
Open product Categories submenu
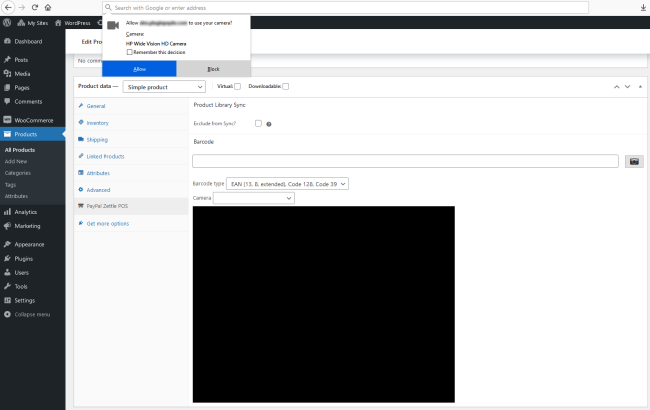(x=17, y=173)
